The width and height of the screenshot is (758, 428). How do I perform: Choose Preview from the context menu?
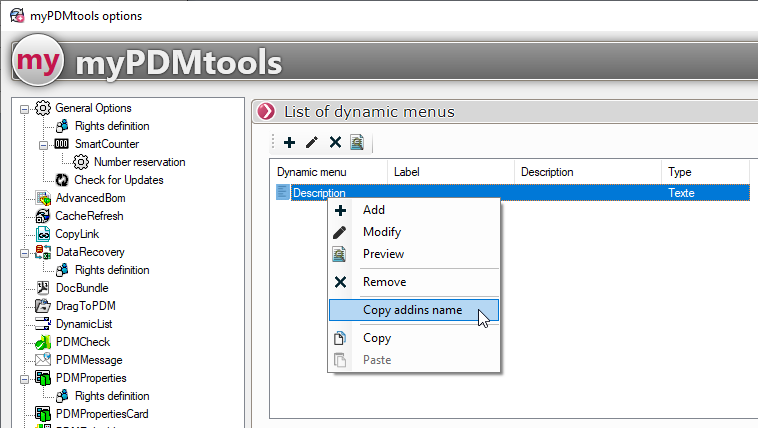(383, 254)
